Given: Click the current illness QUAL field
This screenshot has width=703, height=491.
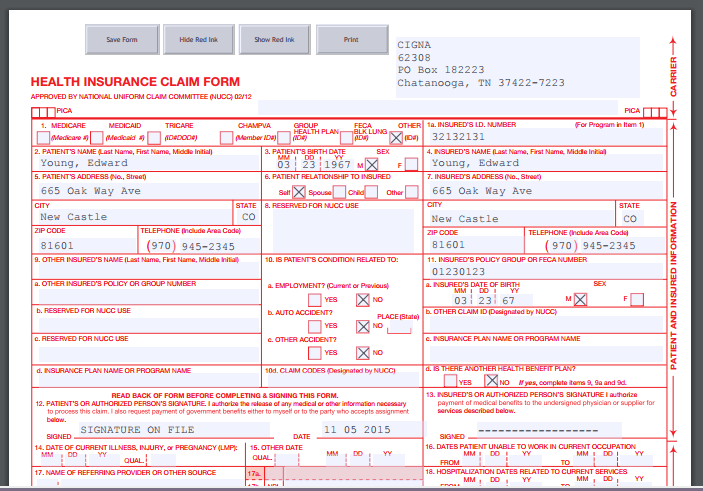Looking at the screenshot, I should click(163, 460).
